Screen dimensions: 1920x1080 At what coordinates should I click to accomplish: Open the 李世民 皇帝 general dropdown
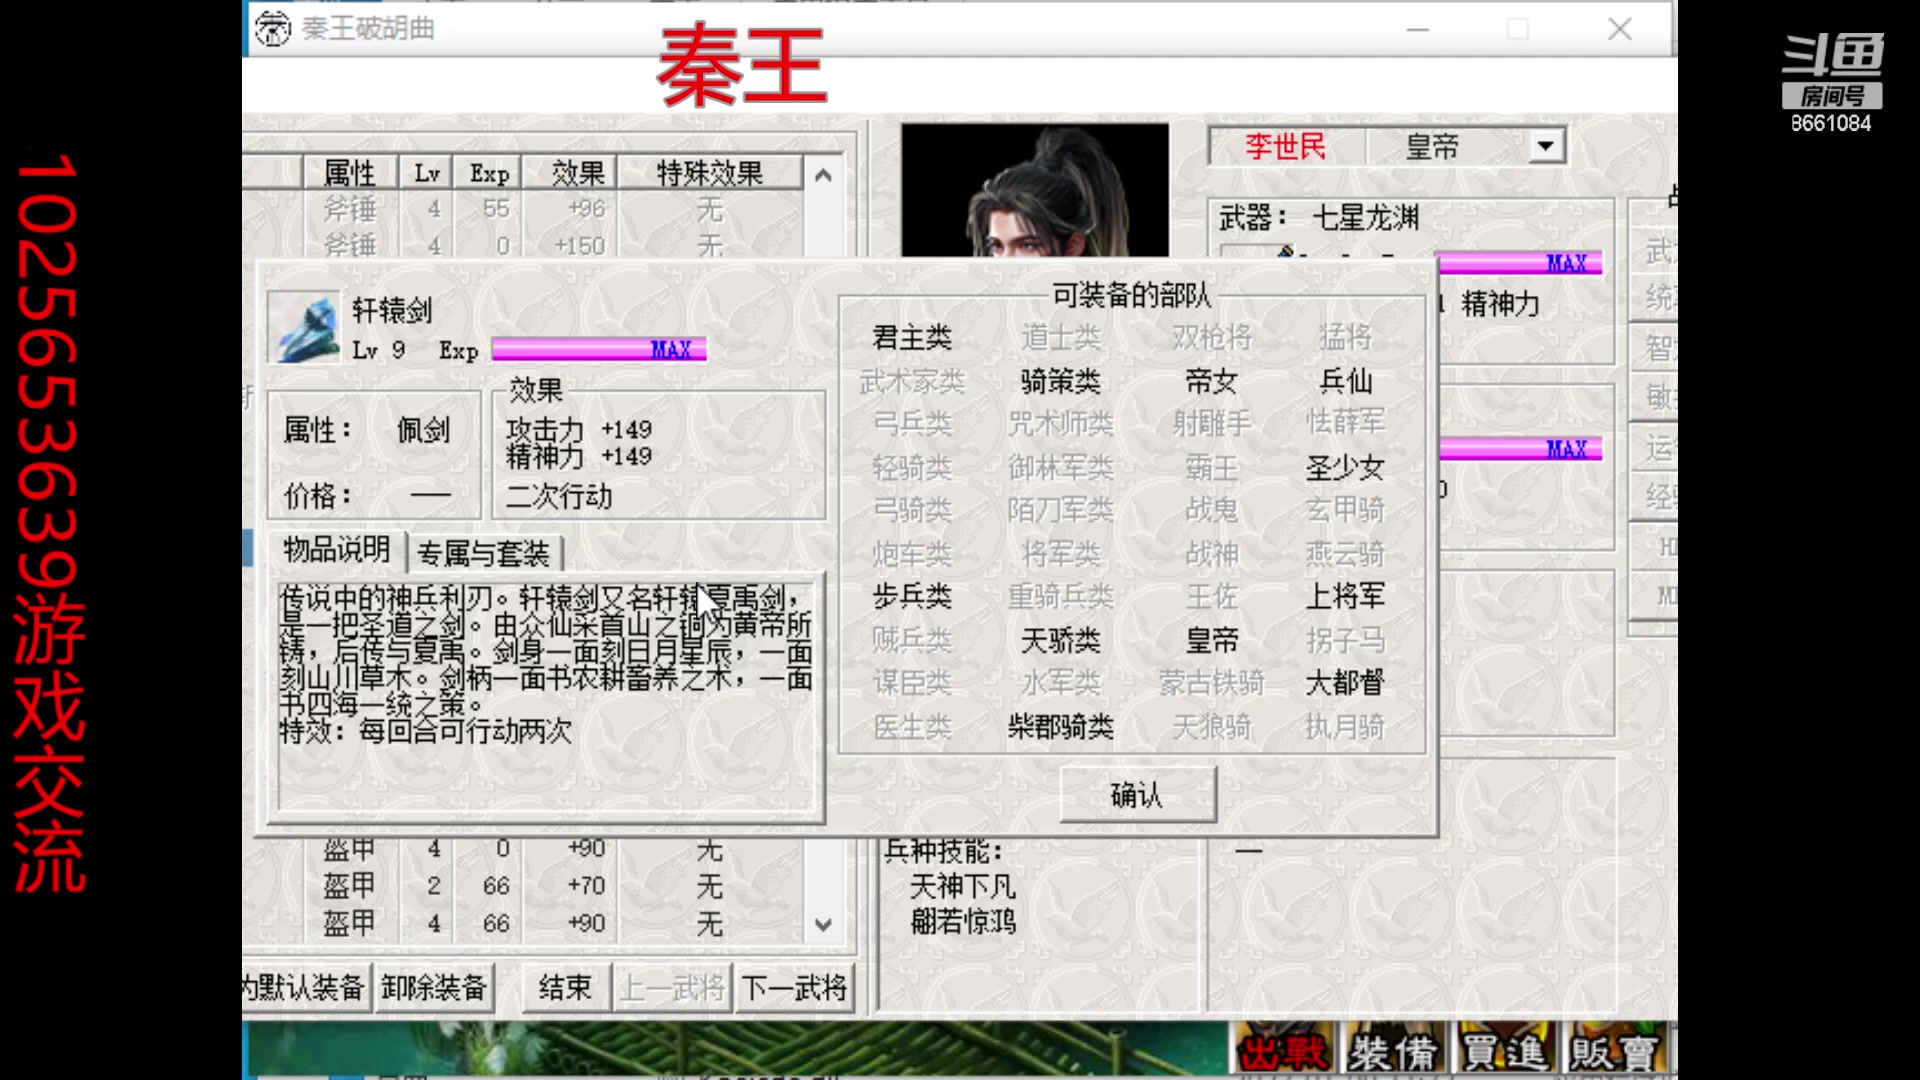pos(1545,146)
